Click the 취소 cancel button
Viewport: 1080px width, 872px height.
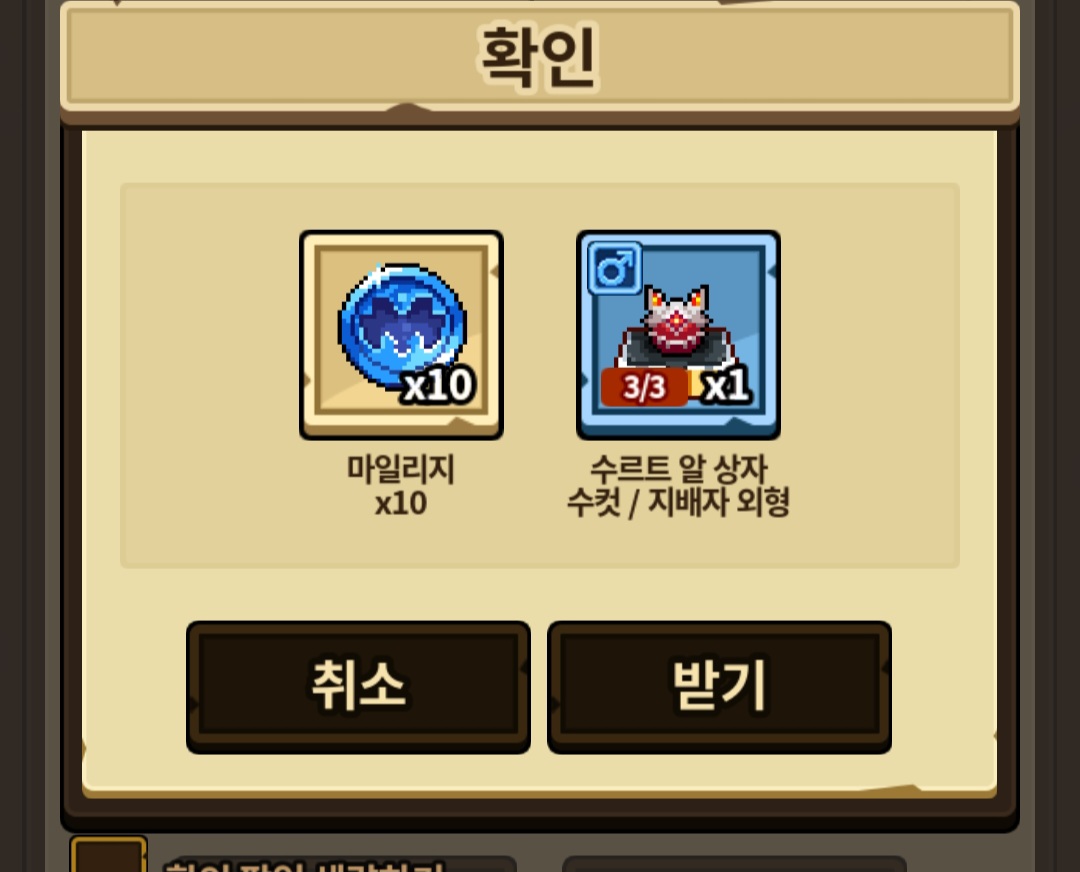point(358,687)
